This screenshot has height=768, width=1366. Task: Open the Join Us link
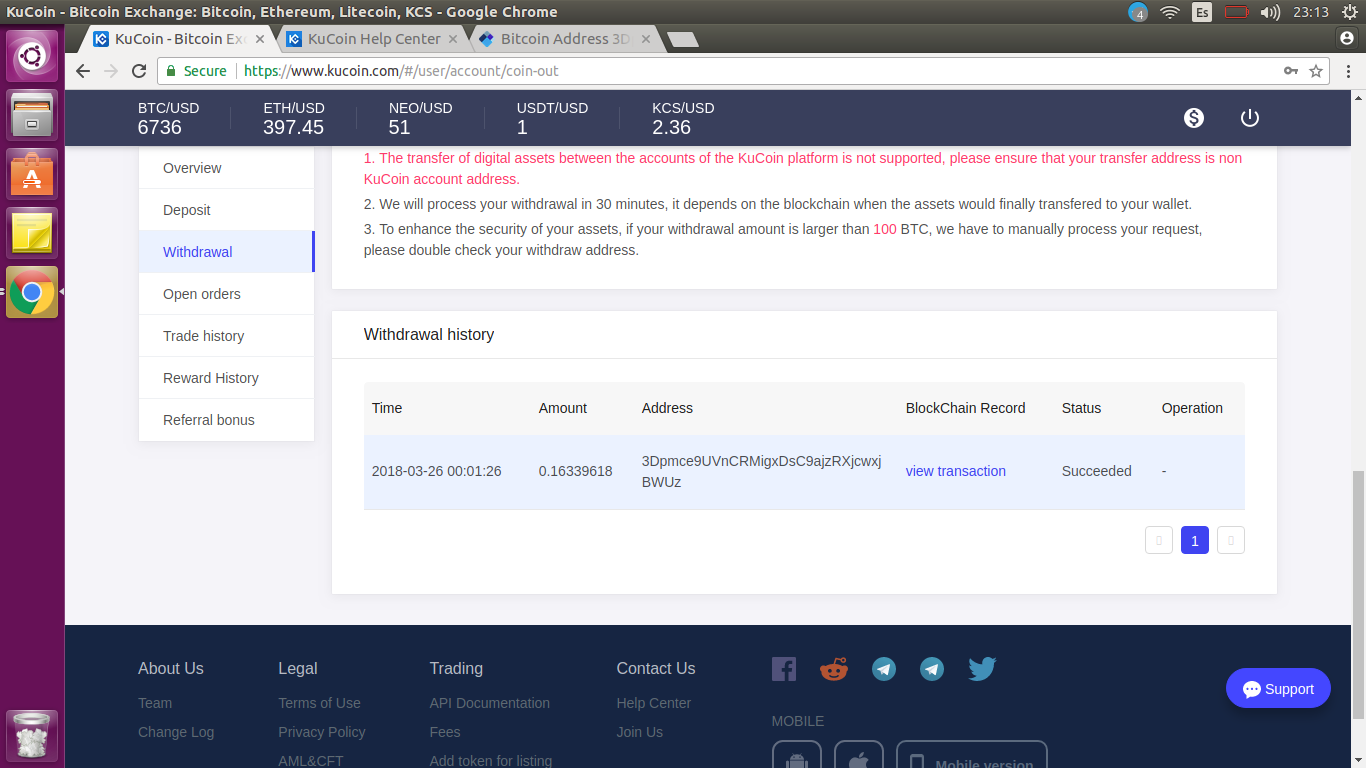click(x=640, y=732)
